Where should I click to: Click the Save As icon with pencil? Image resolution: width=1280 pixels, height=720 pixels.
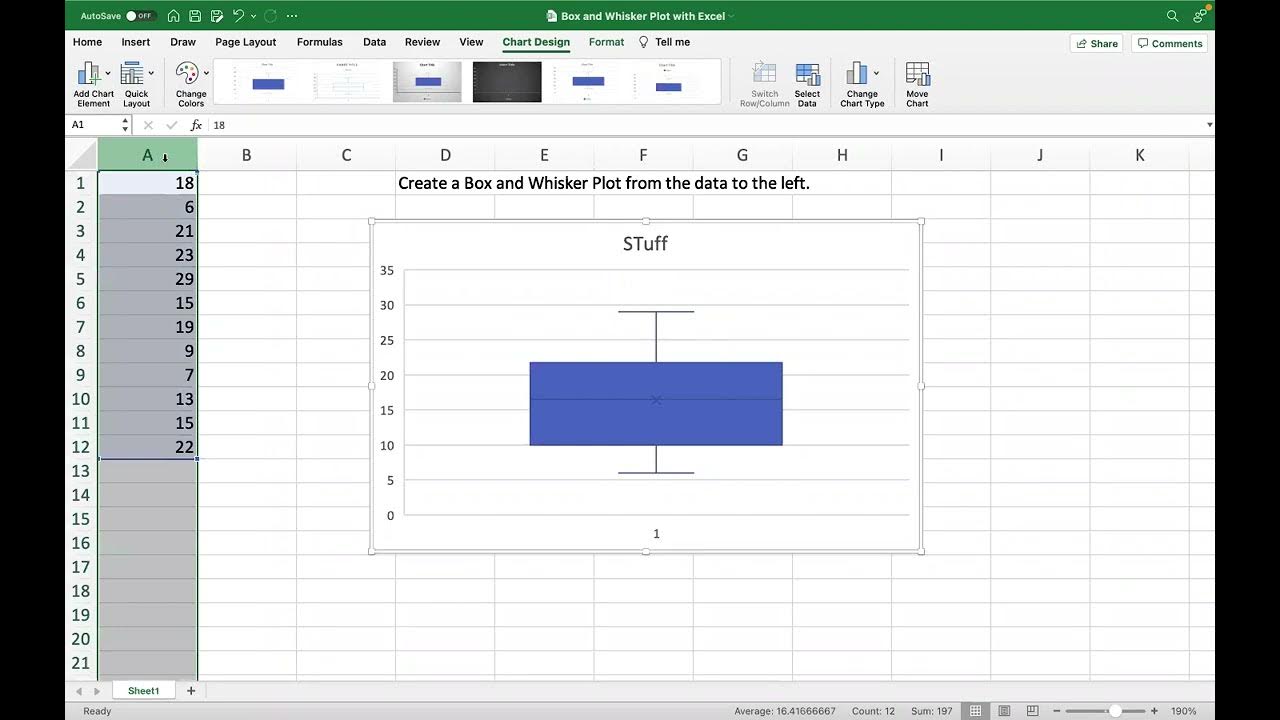coord(216,16)
